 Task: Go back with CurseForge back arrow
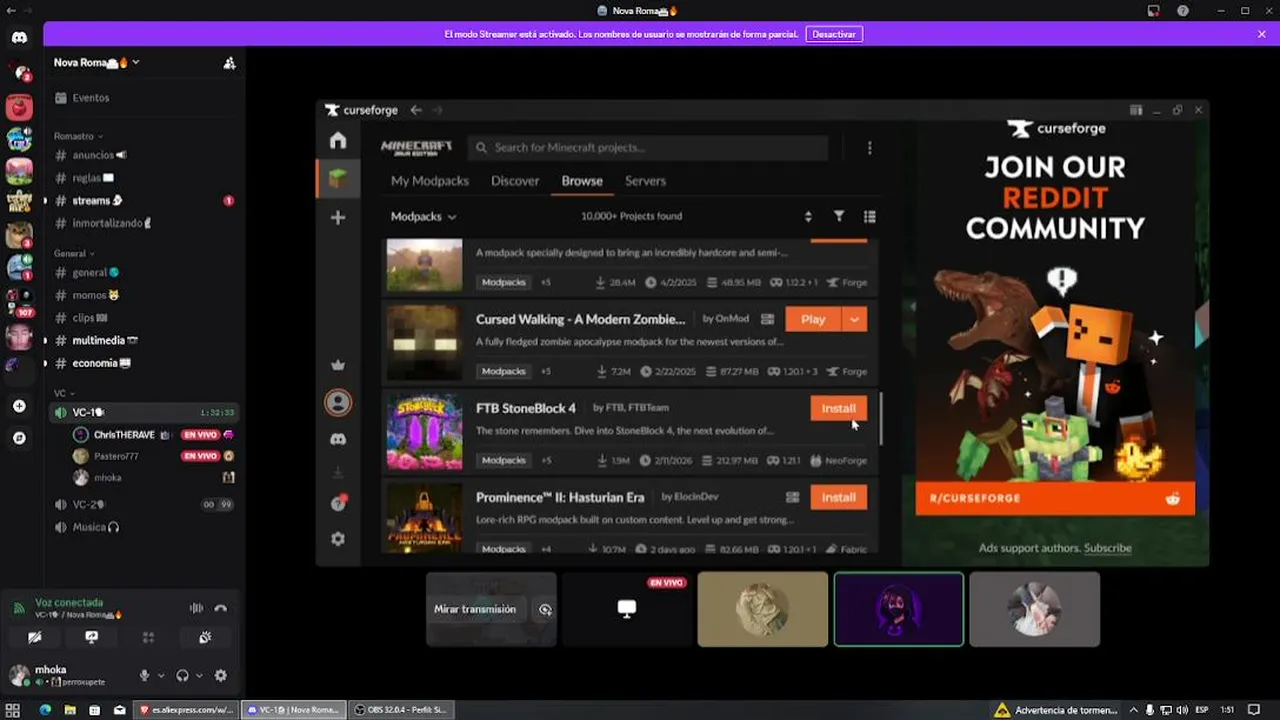(416, 110)
